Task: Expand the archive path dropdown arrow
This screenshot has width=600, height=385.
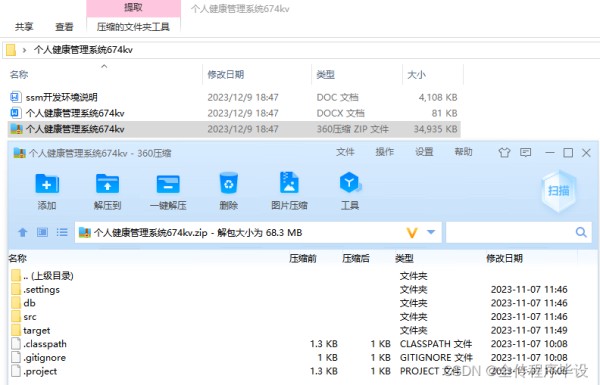Action: pos(431,232)
